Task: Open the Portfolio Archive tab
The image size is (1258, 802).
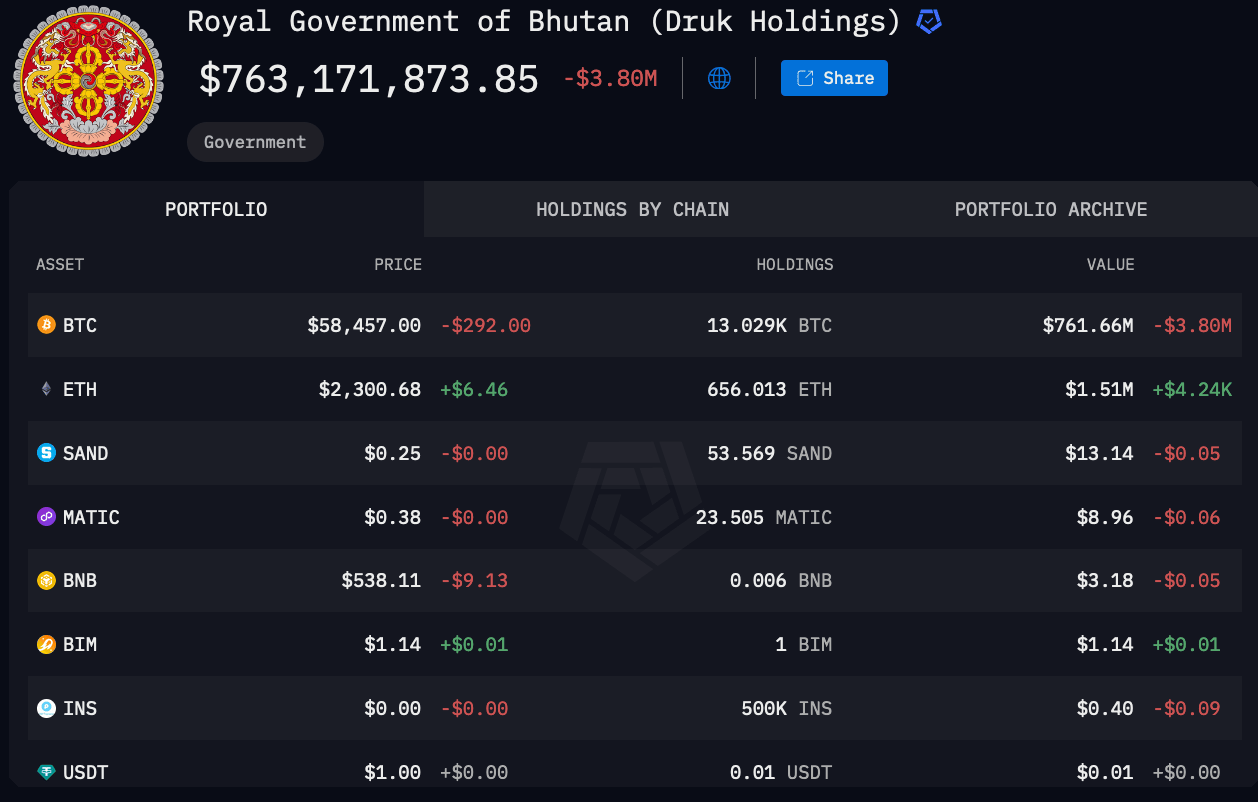Action: pyautogui.click(x=1050, y=210)
